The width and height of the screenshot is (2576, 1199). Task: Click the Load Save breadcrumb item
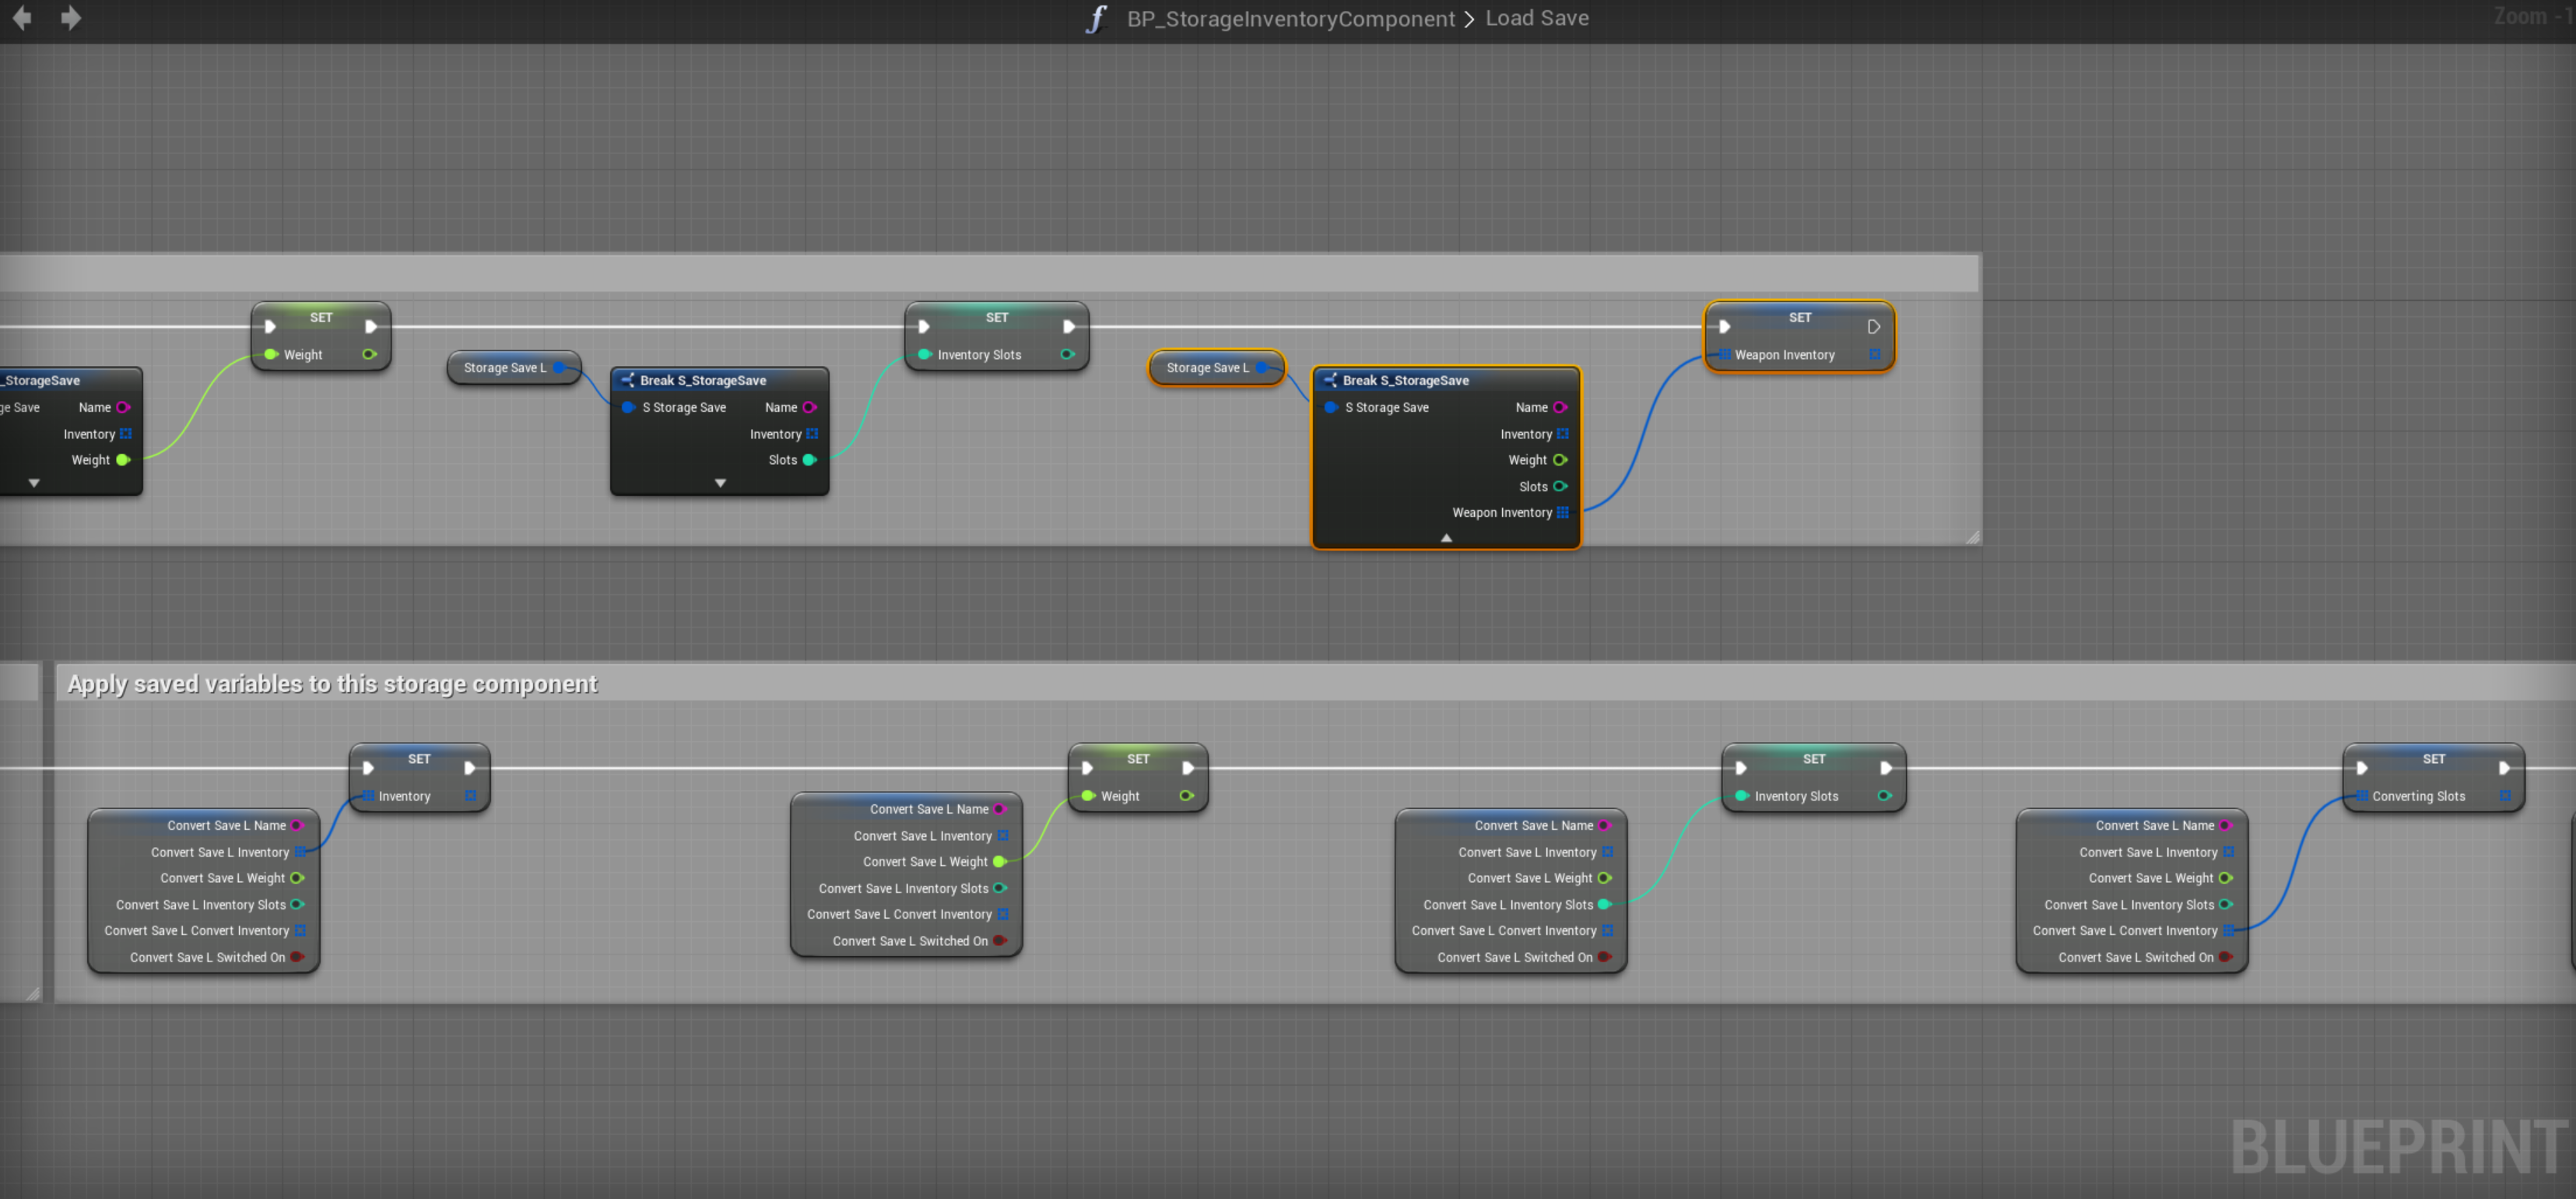pyautogui.click(x=1536, y=19)
